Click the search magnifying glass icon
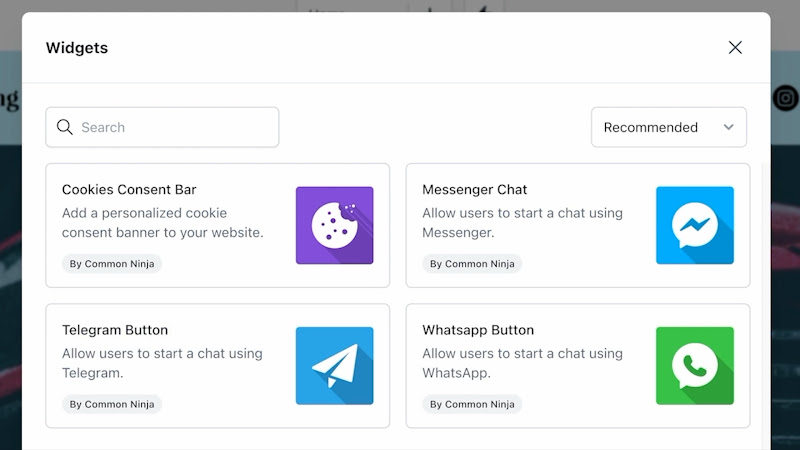Screen dimensions: 800x450 click(65, 127)
